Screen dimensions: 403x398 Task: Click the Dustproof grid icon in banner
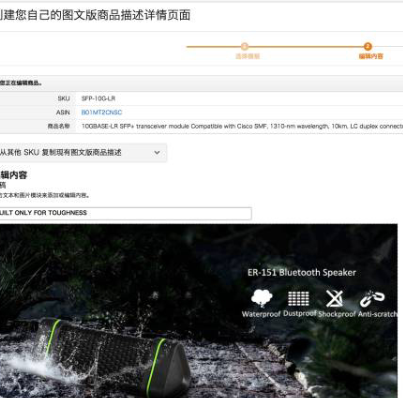pos(298,298)
